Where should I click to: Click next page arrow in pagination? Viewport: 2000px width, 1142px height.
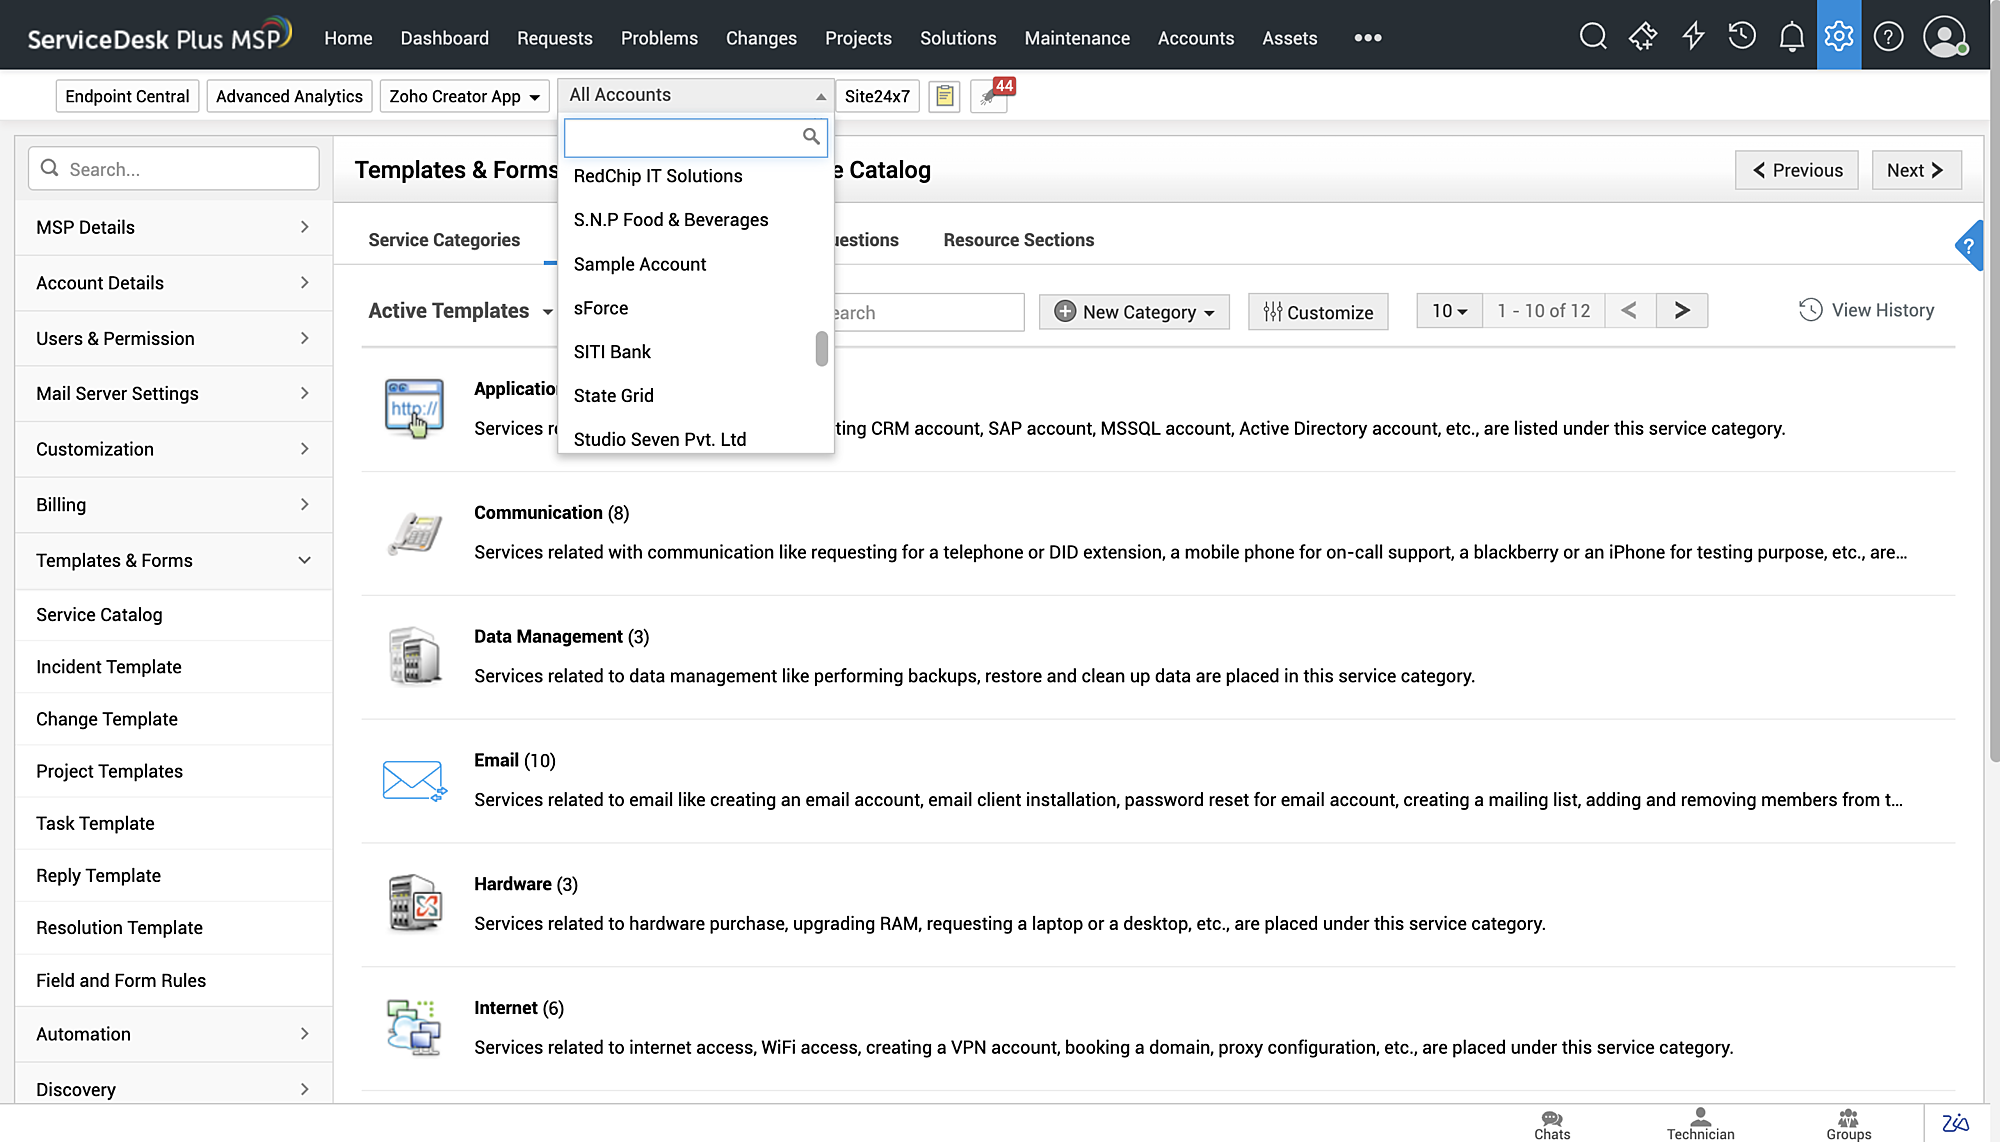click(x=1683, y=311)
